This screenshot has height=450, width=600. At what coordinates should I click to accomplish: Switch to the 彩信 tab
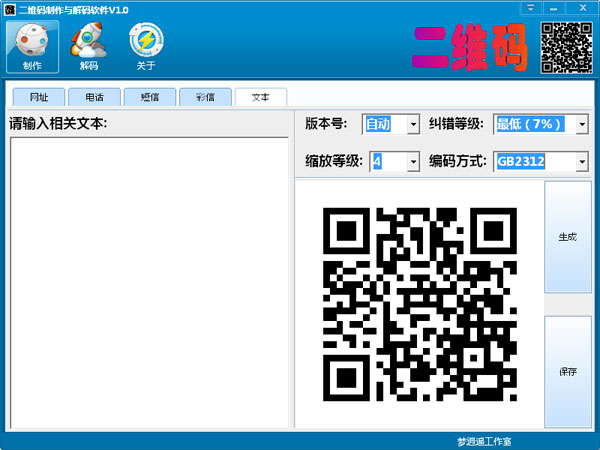205,97
